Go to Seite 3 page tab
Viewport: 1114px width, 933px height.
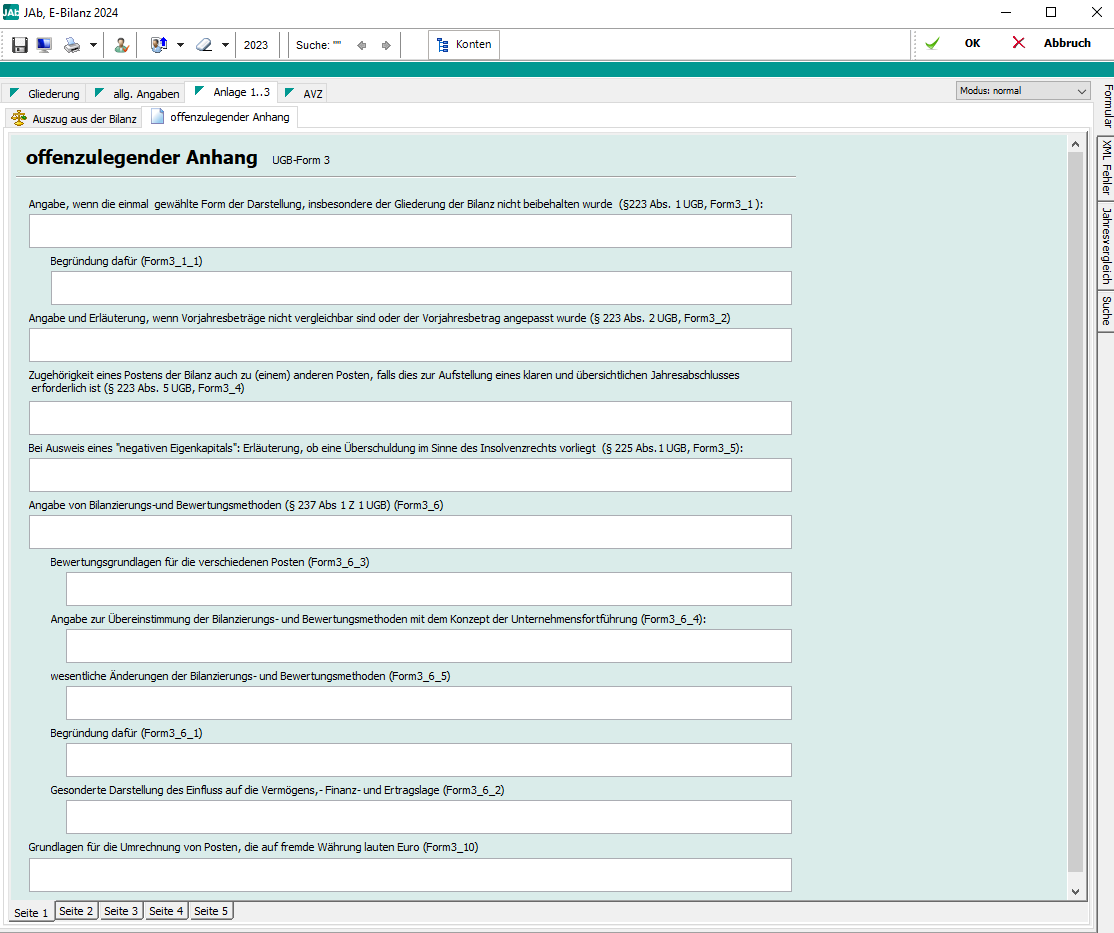(122, 911)
